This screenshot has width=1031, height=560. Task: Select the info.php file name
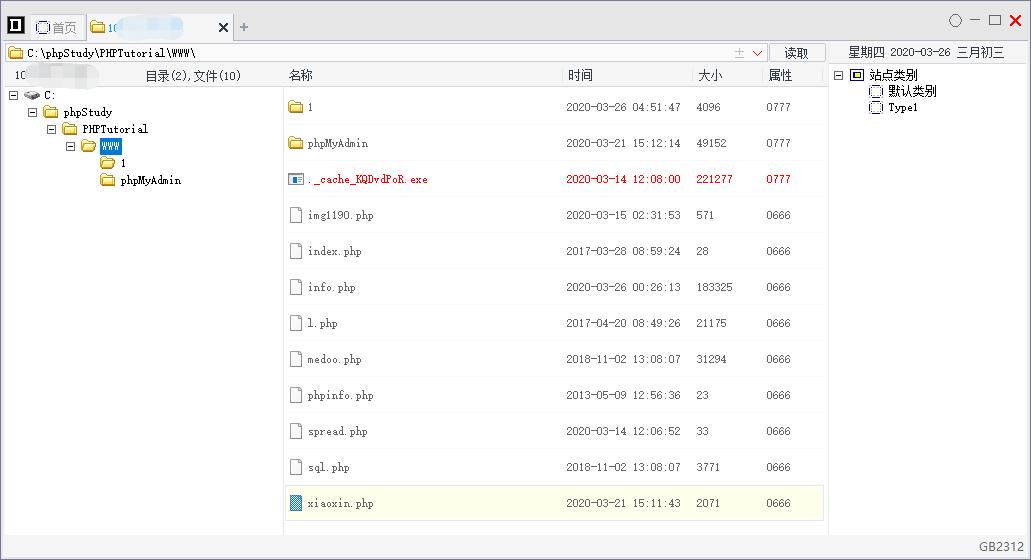pyautogui.click(x=331, y=287)
